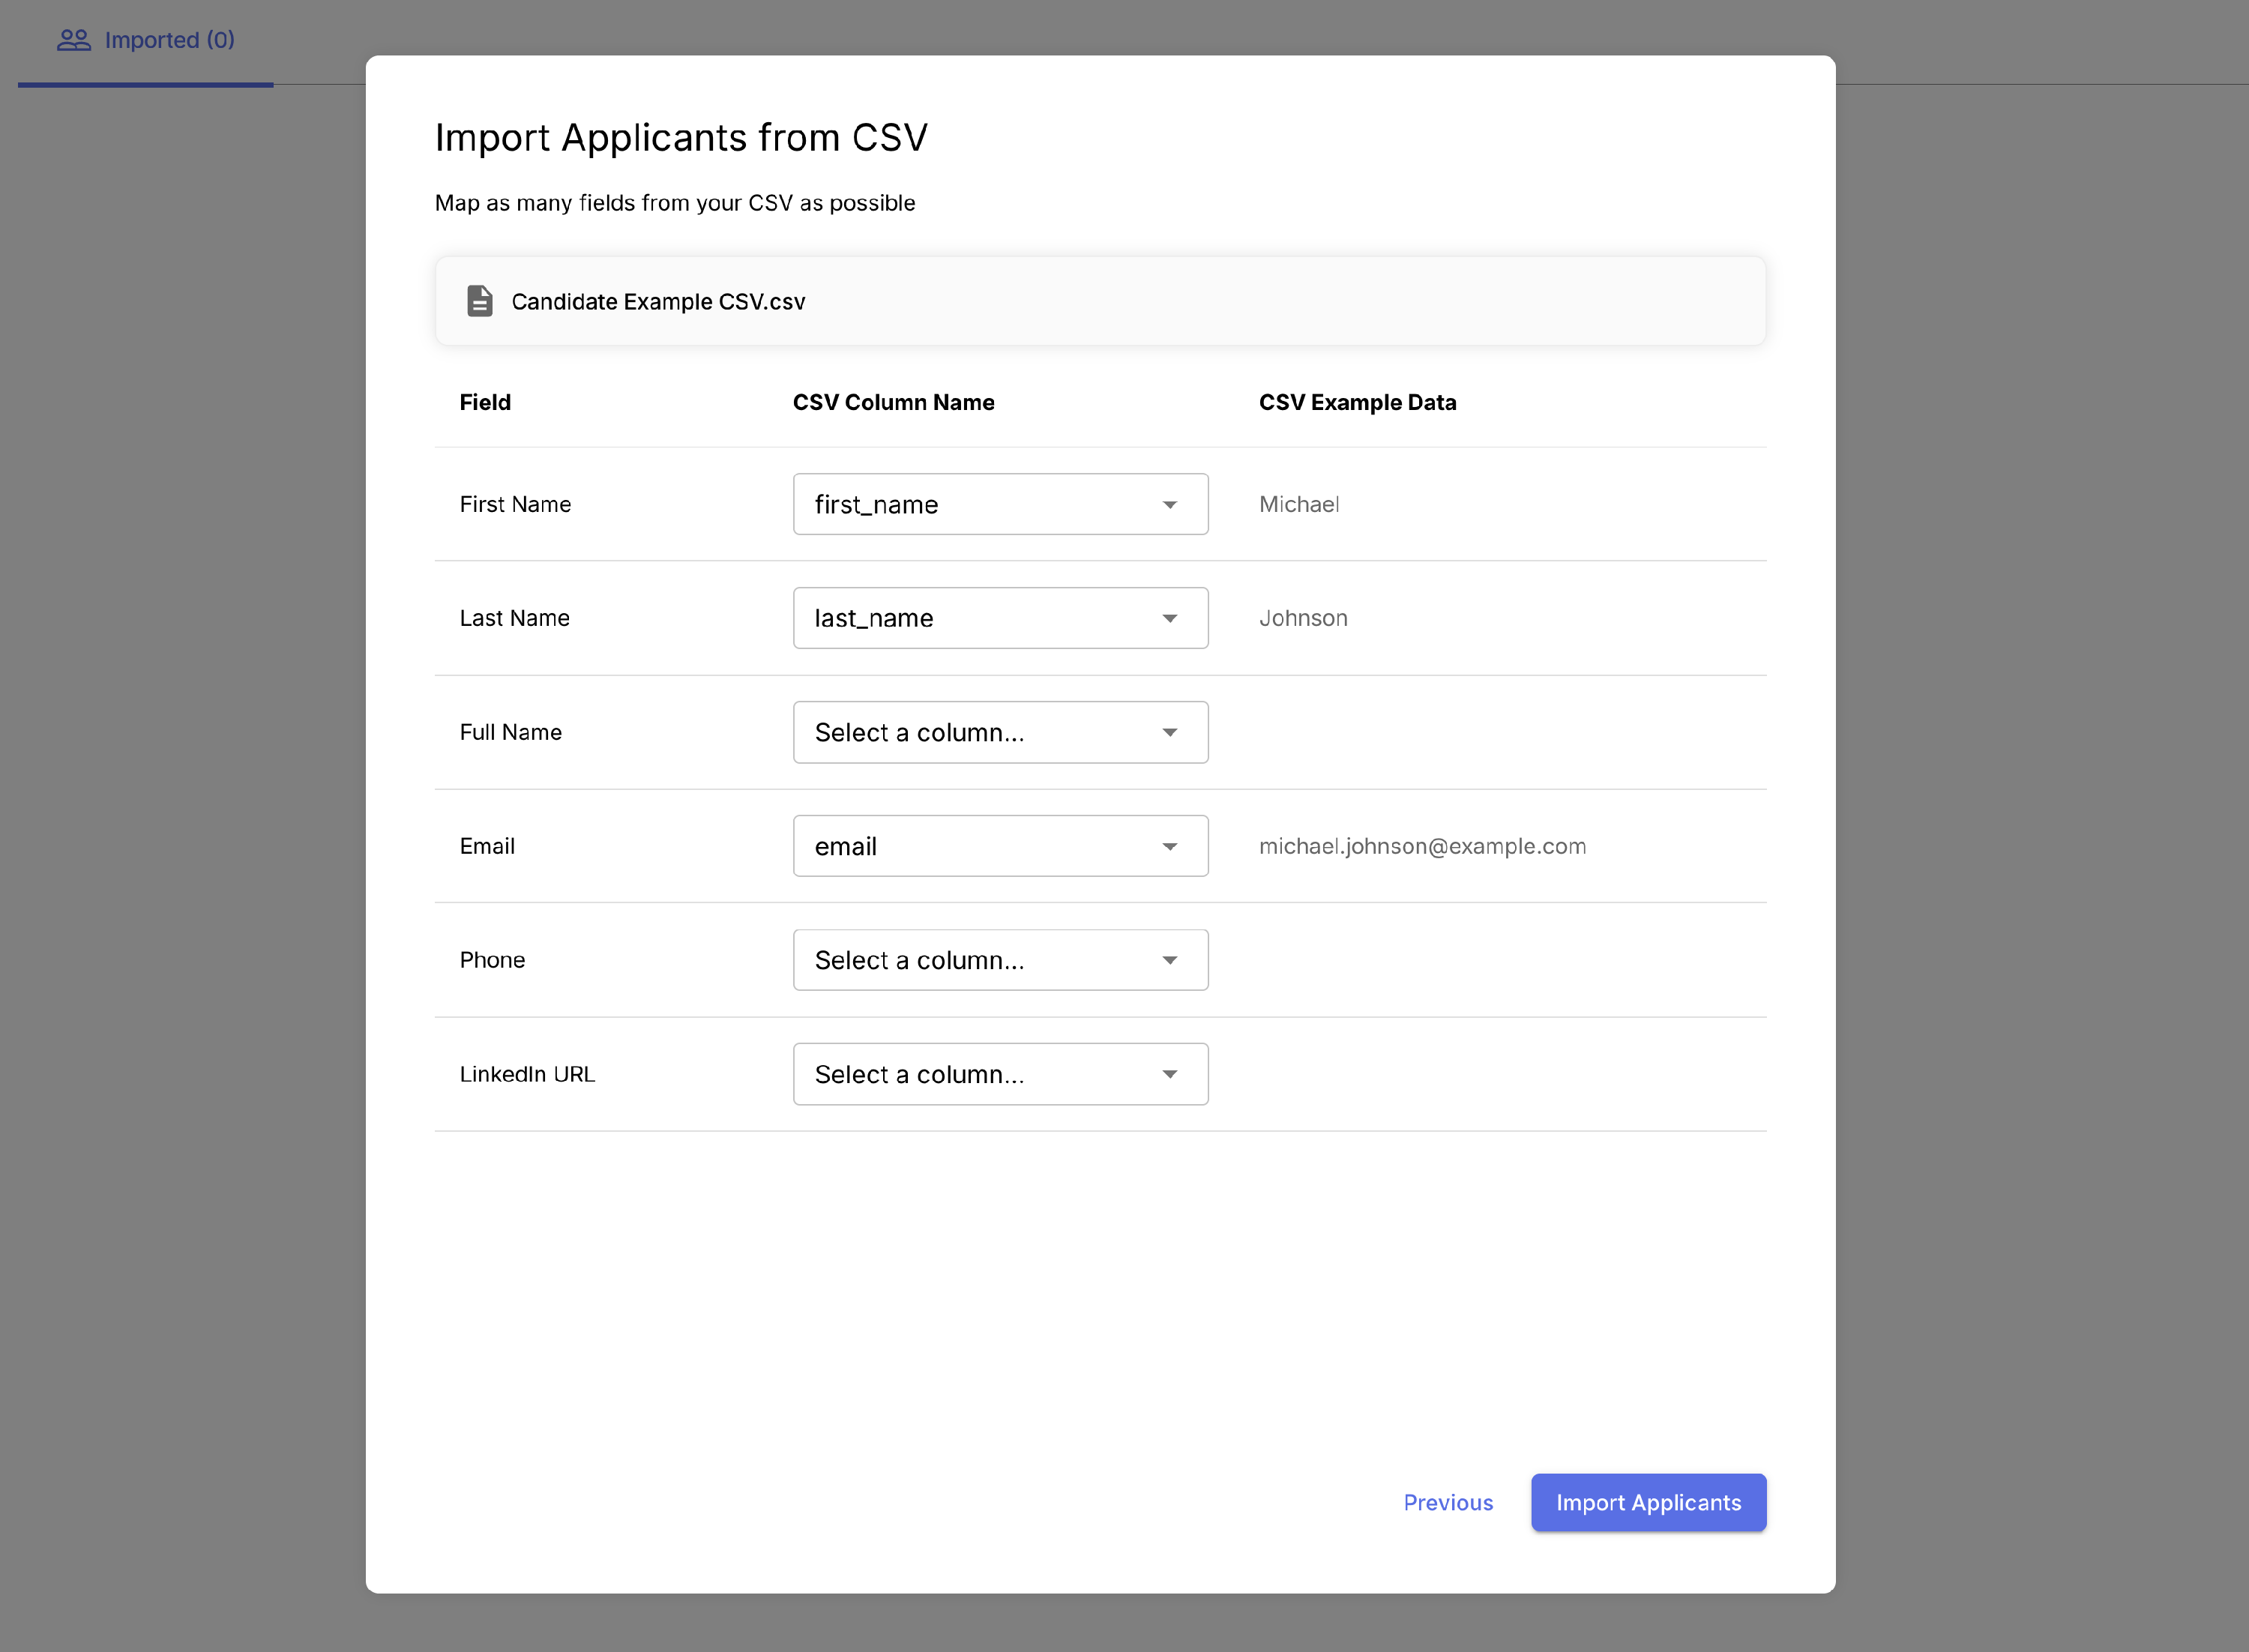Open the Last Name column dropdown

pyautogui.click(x=999, y=619)
